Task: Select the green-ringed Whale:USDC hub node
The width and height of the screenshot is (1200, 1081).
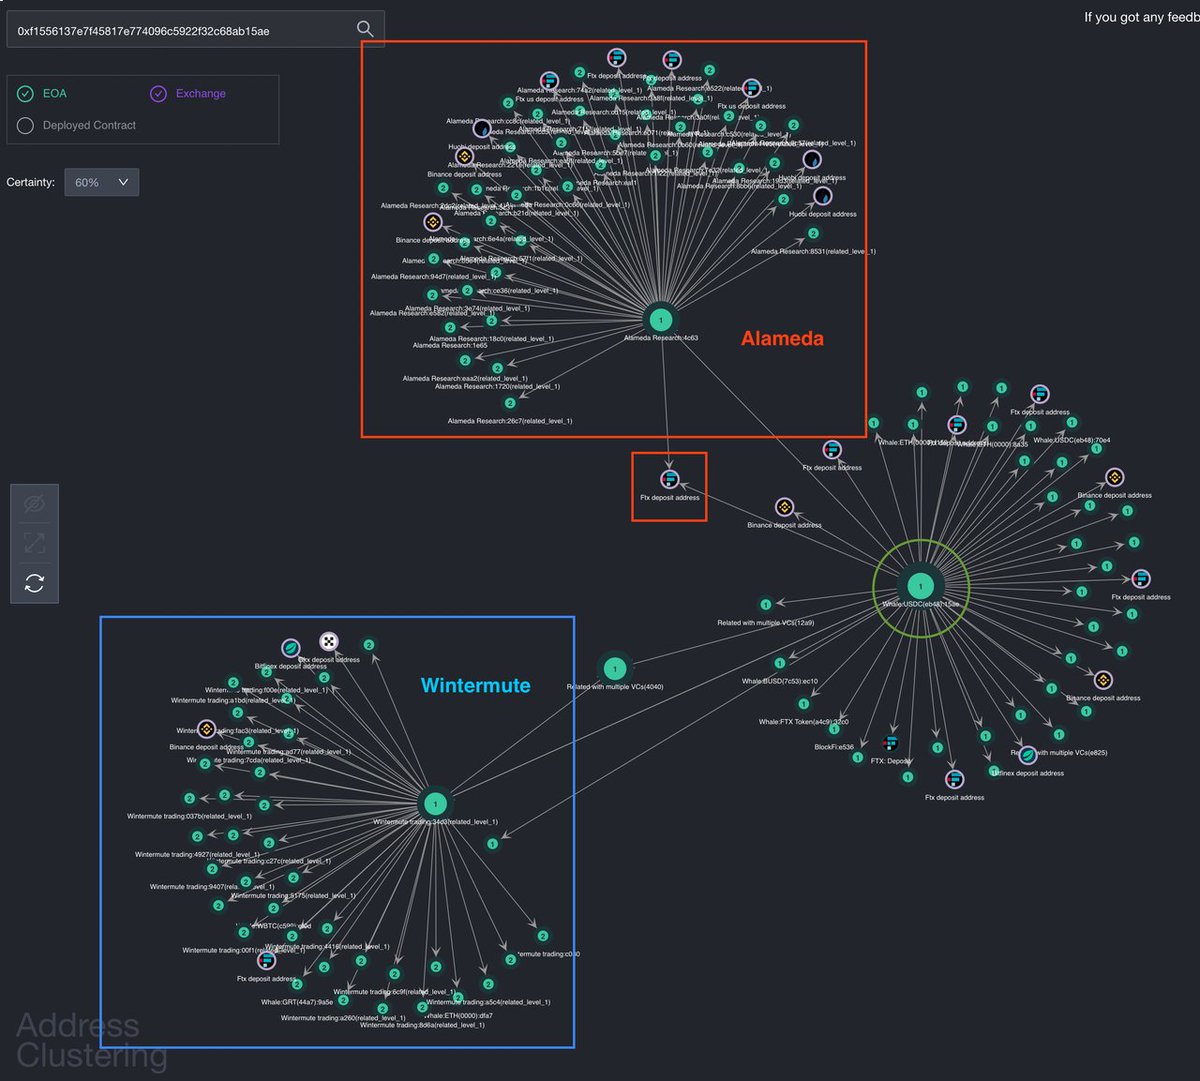Action: click(921, 587)
